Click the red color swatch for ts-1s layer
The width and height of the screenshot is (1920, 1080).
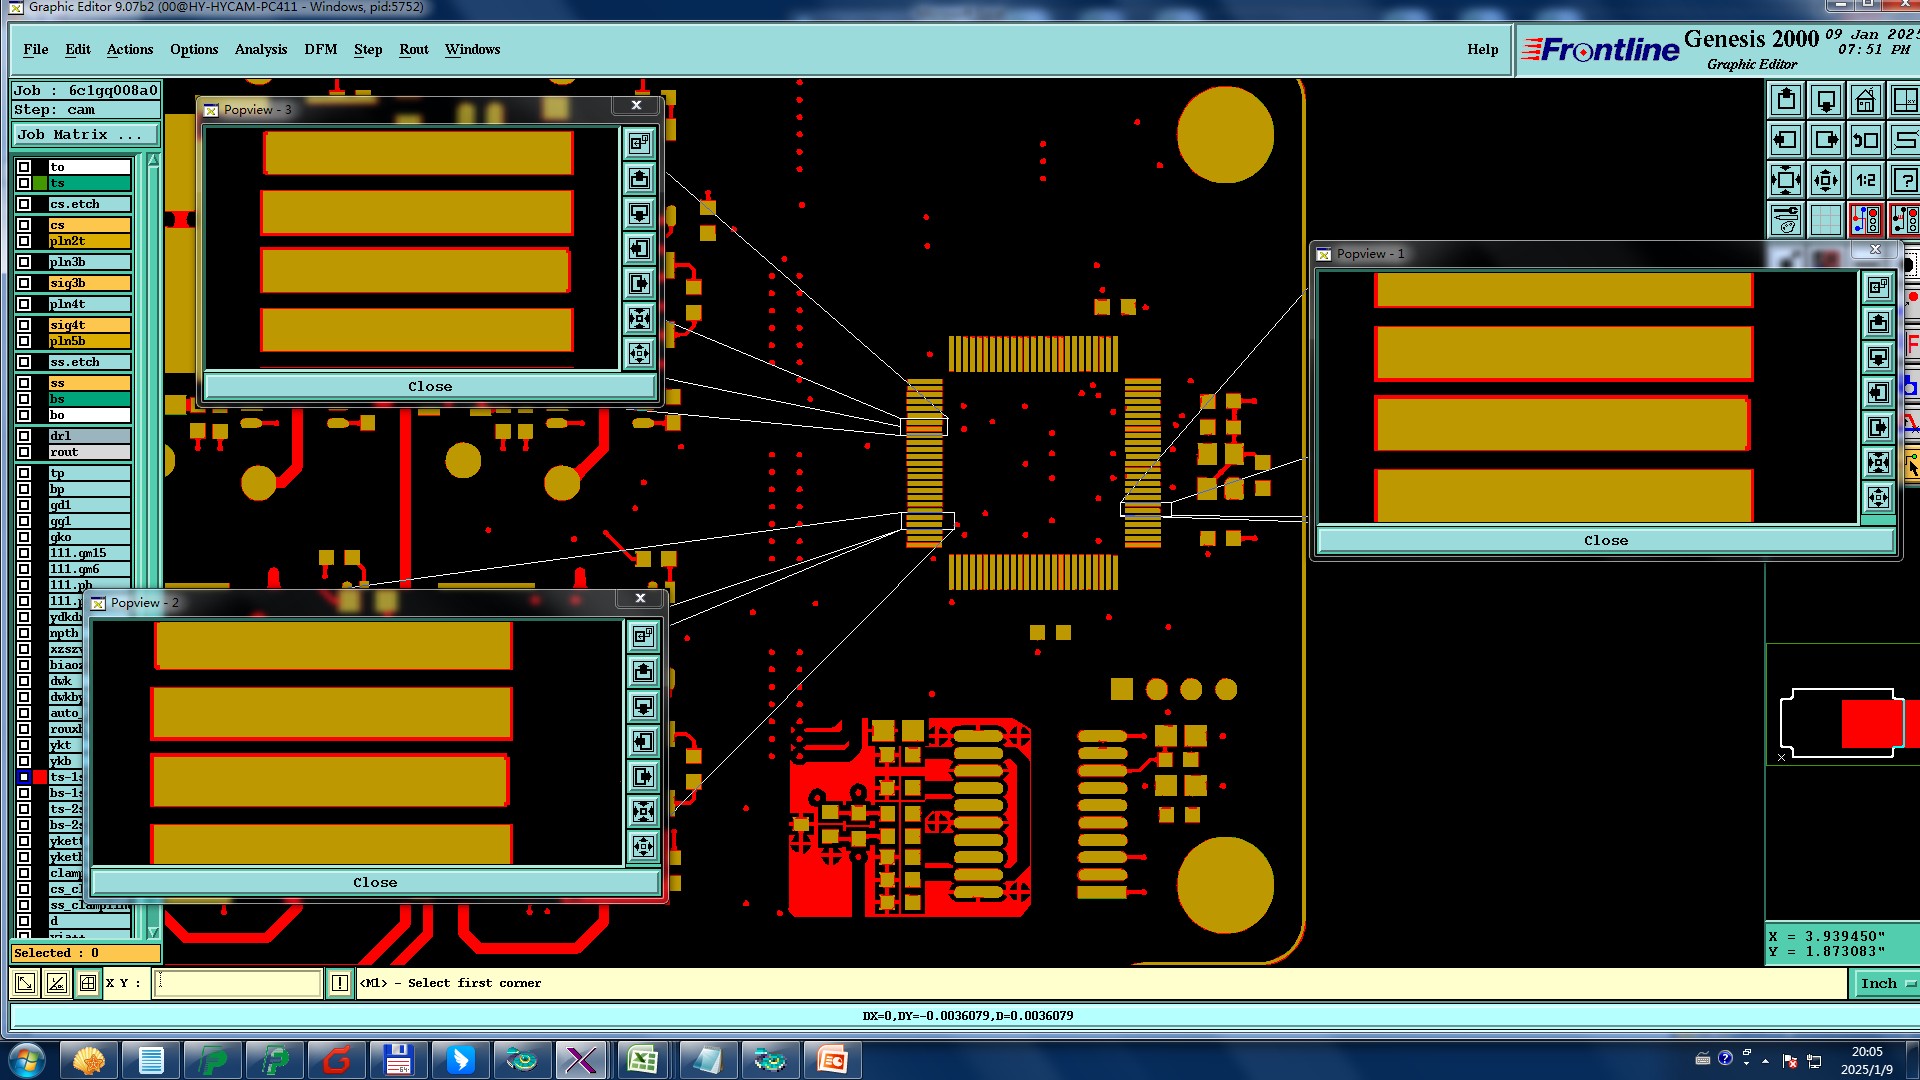pyautogui.click(x=40, y=777)
